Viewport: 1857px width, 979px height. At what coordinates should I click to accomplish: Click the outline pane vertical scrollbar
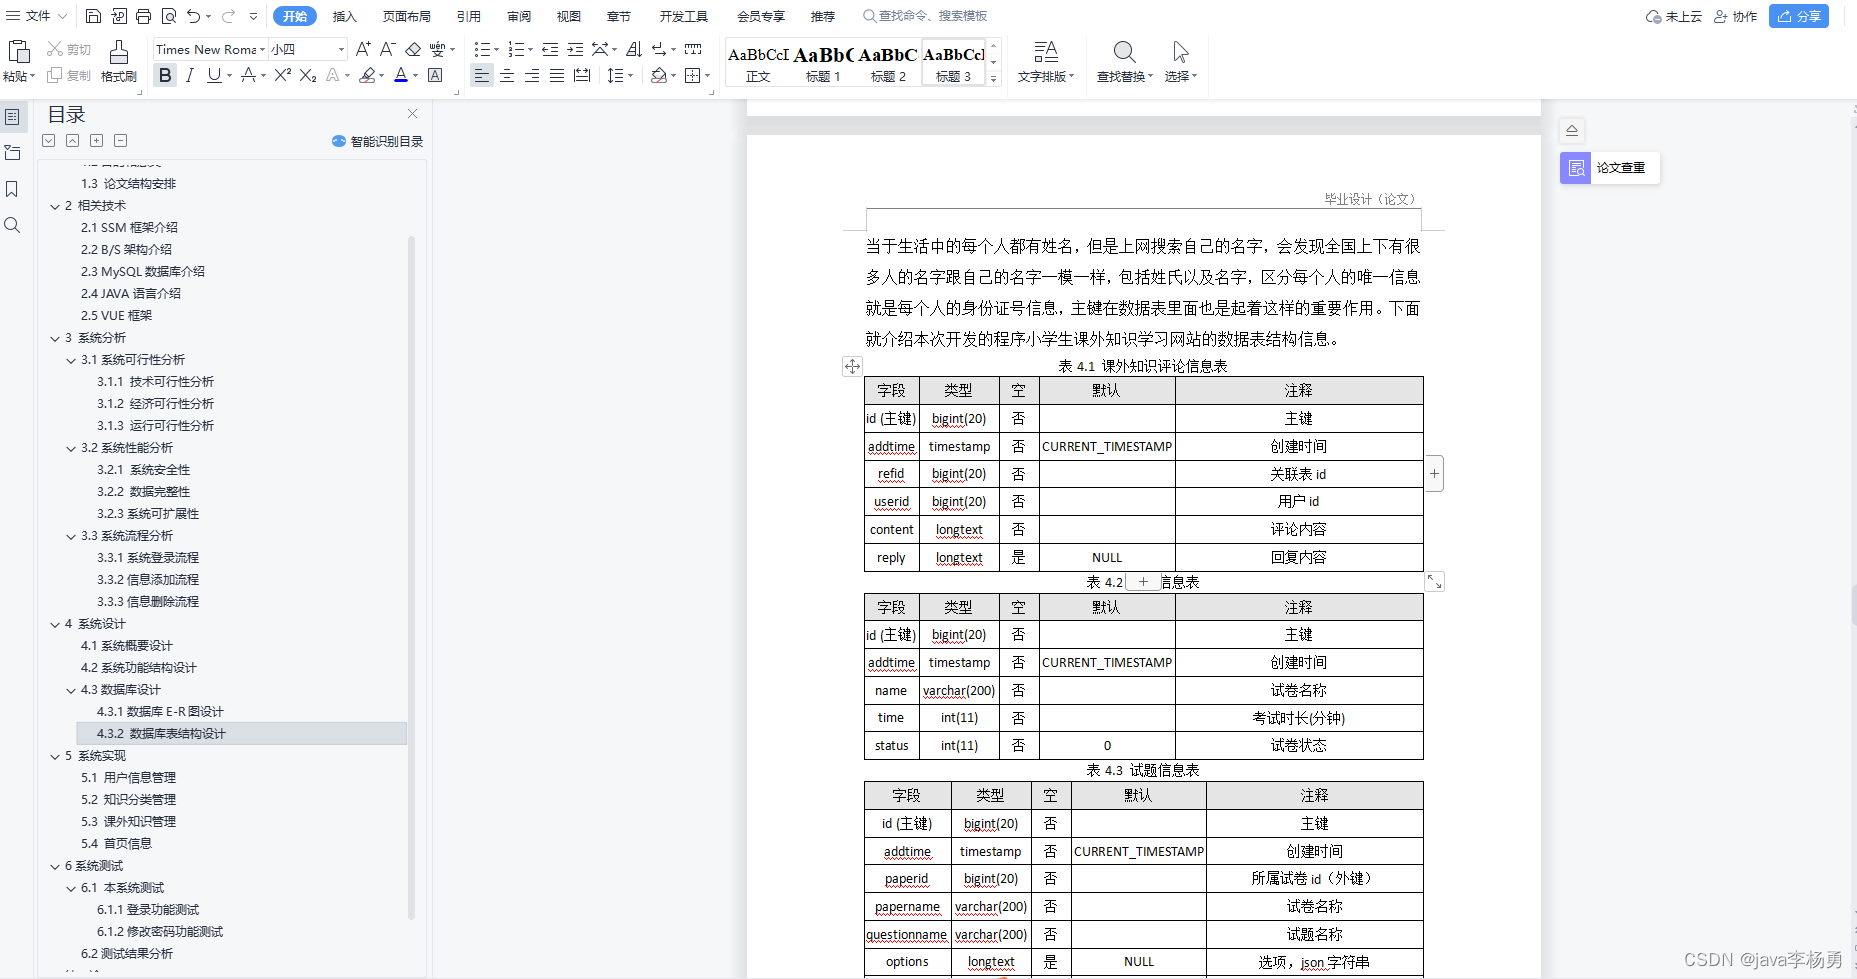pos(411,577)
